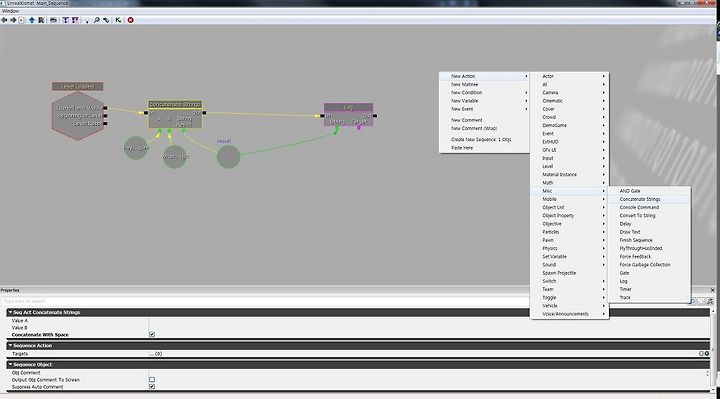This screenshot has height=399, width=720.
Task: Expand the New Event submenu
Action: click(x=484, y=109)
